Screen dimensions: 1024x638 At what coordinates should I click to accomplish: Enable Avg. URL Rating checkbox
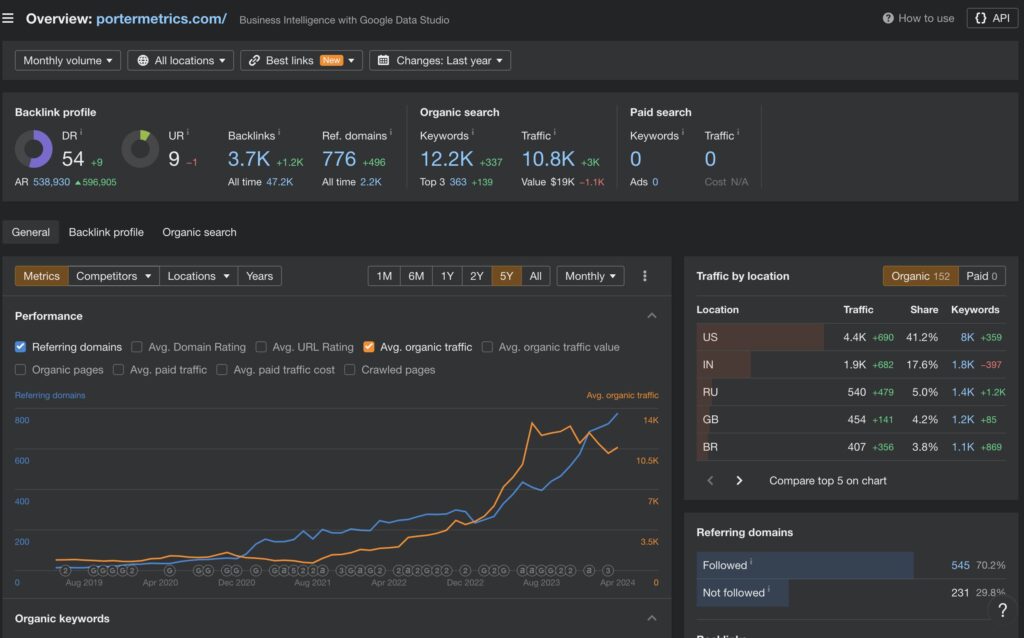(261, 347)
